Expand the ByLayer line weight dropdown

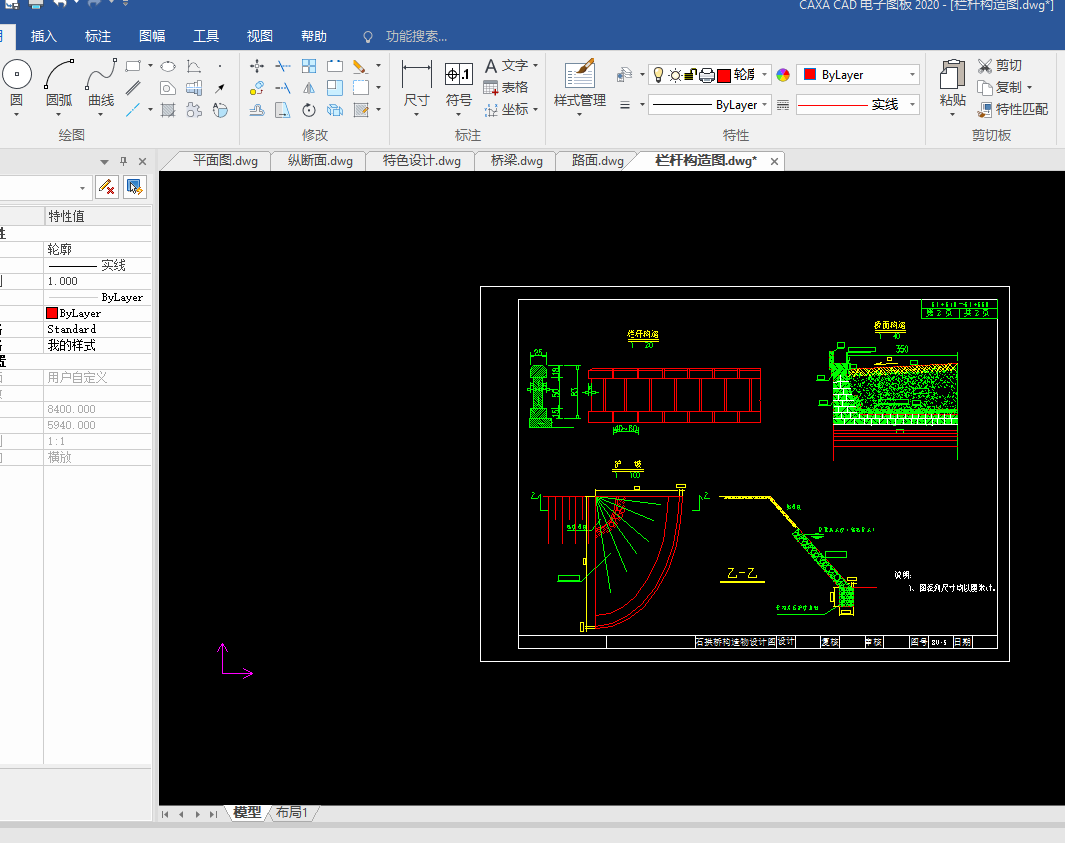[765, 104]
